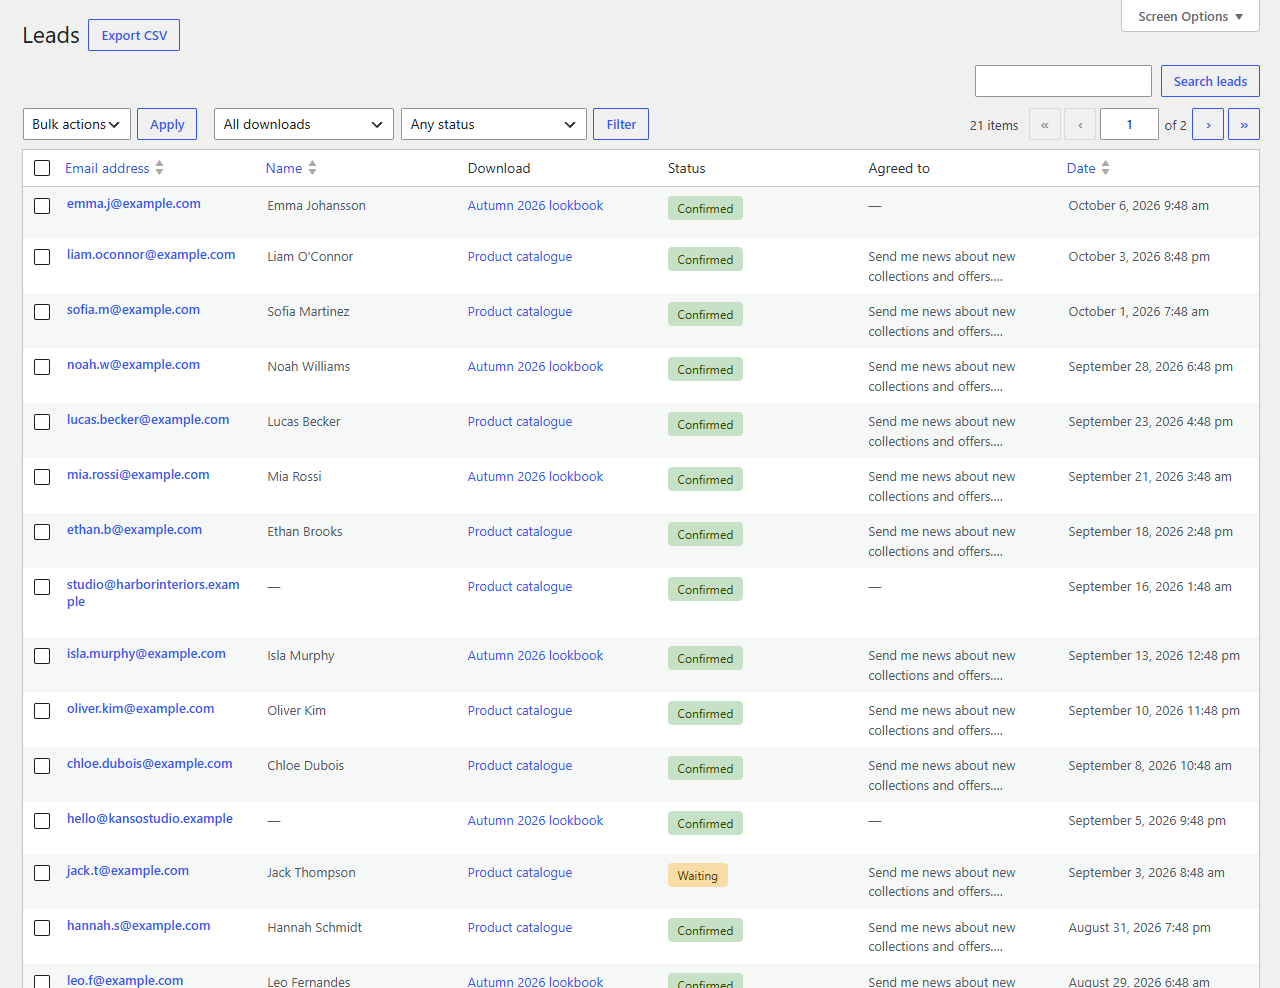This screenshot has width=1280, height=988.
Task: Tick the checkbox for Noah Williams
Action: click(x=42, y=367)
